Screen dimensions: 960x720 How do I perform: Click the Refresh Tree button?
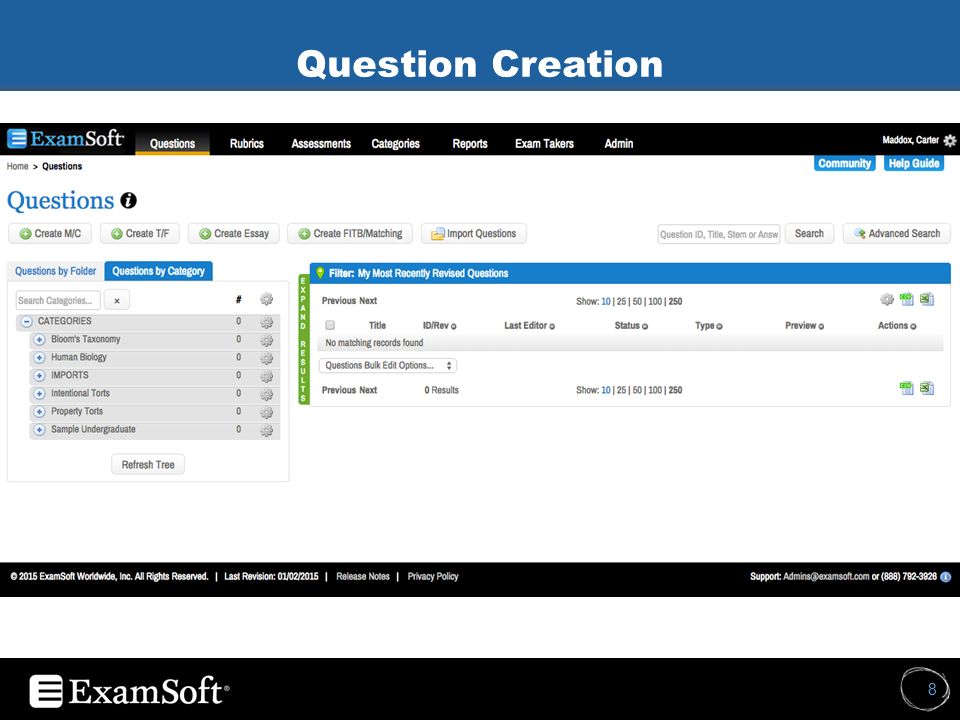click(148, 465)
